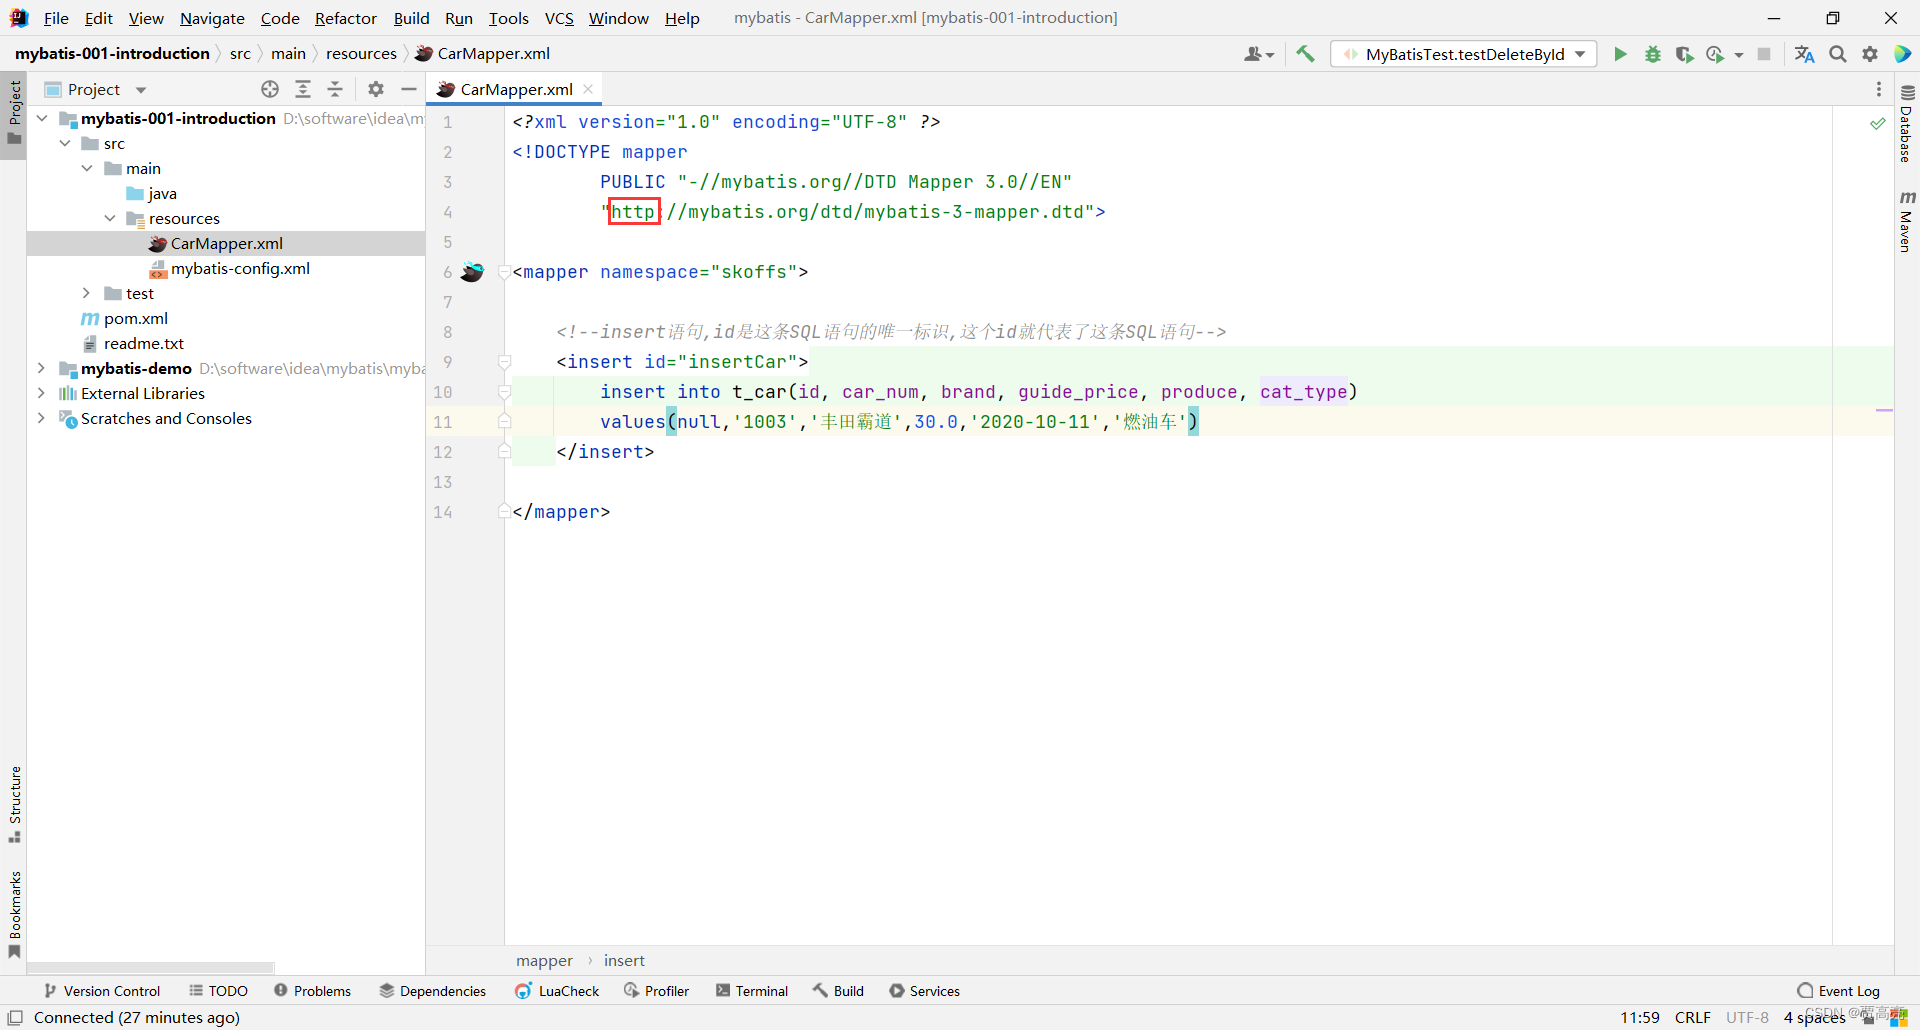Open Search Everywhere with the magnifier icon
This screenshot has height=1030, width=1920.
click(x=1837, y=54)
